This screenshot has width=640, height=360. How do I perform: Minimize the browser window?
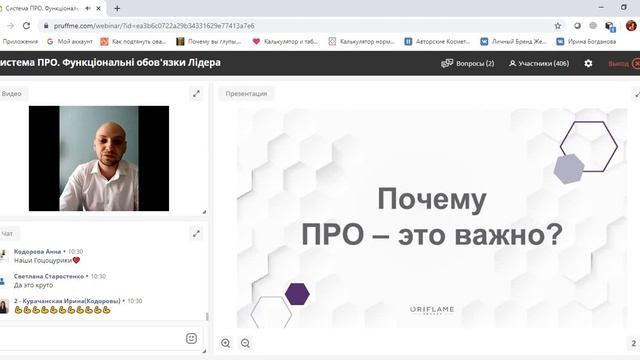coord(601,7)
